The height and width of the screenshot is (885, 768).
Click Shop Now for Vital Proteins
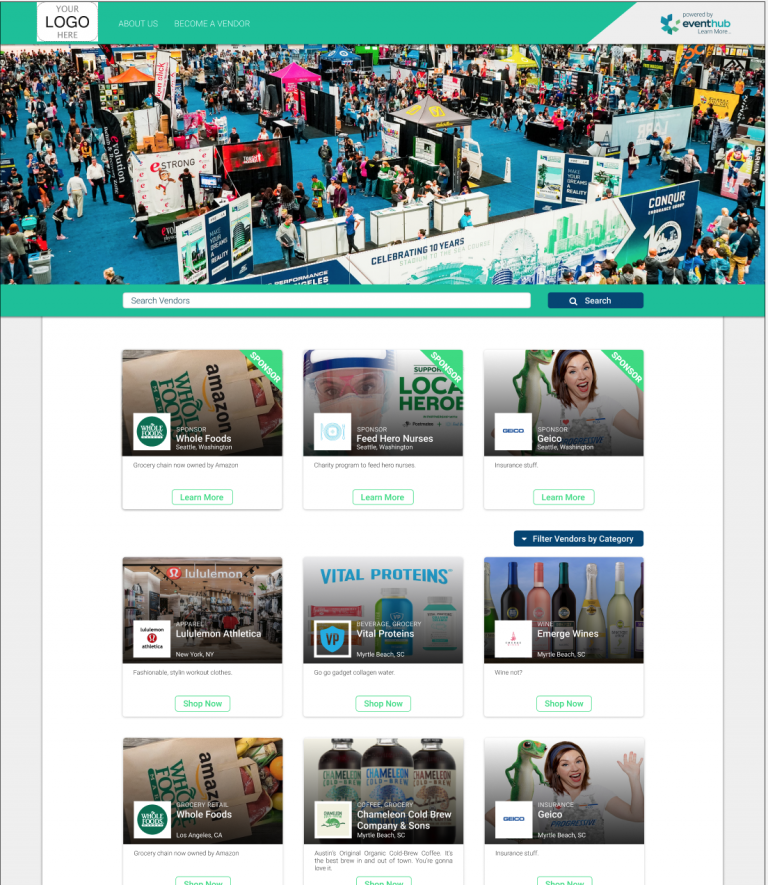[383, 703]
